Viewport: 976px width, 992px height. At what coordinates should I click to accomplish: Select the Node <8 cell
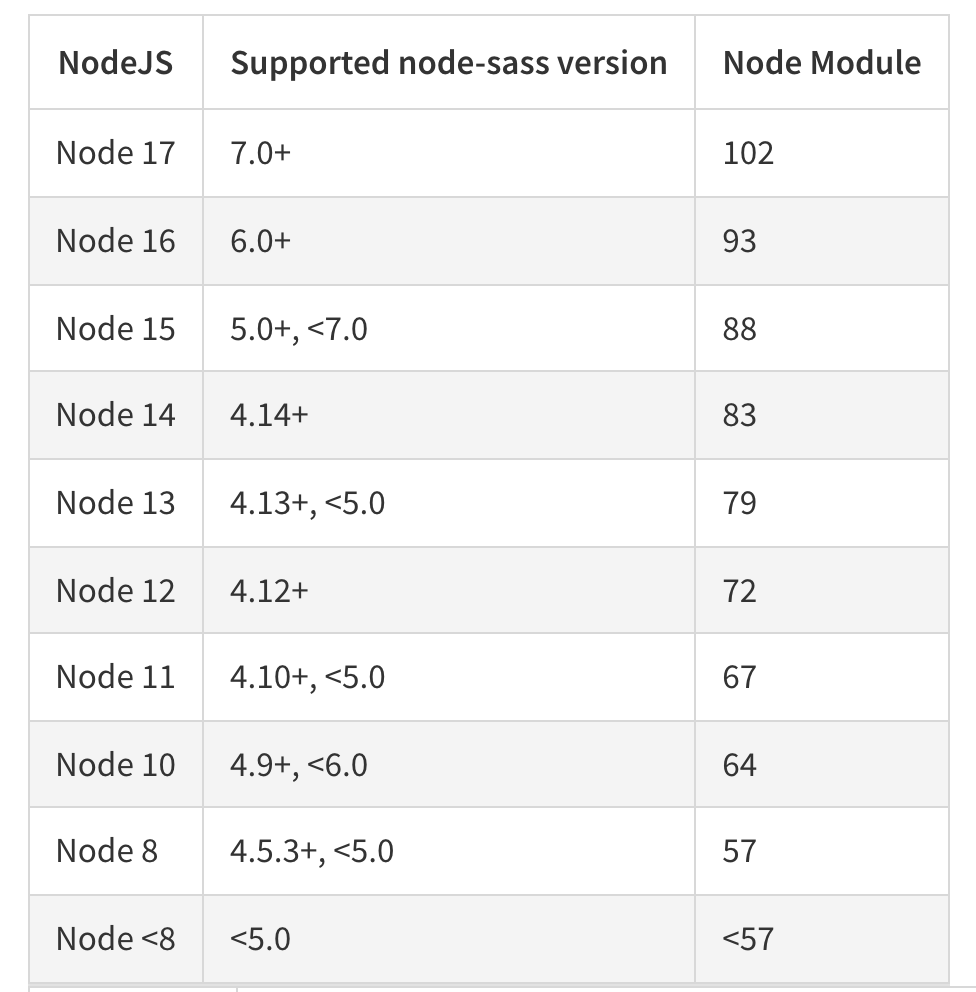coord(116,939)
